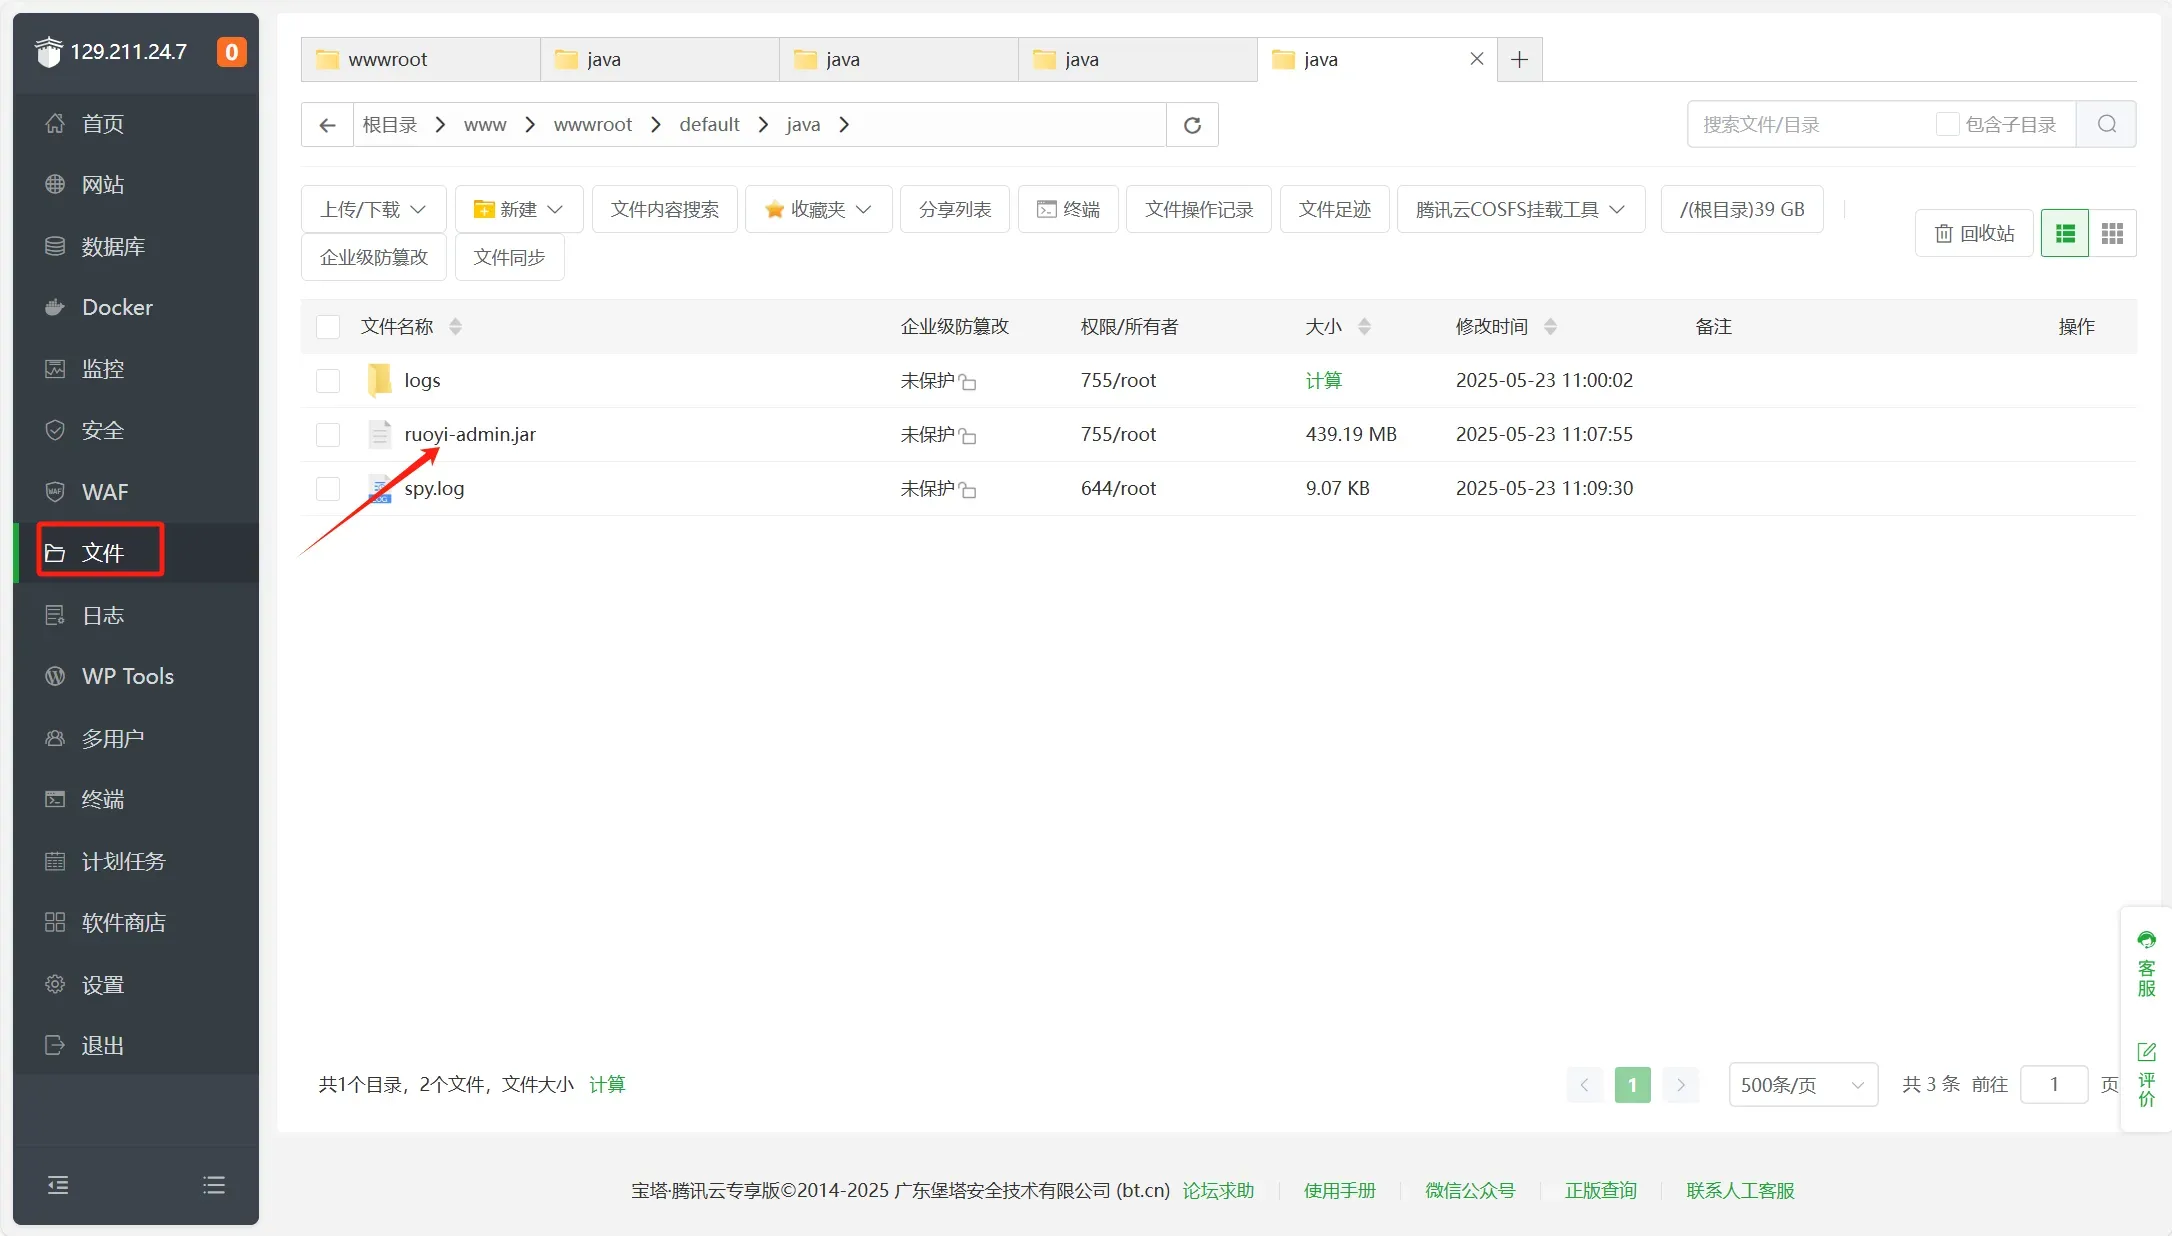
Task: Expand the 上传/下载 dropdown
Action: [373, 209]
